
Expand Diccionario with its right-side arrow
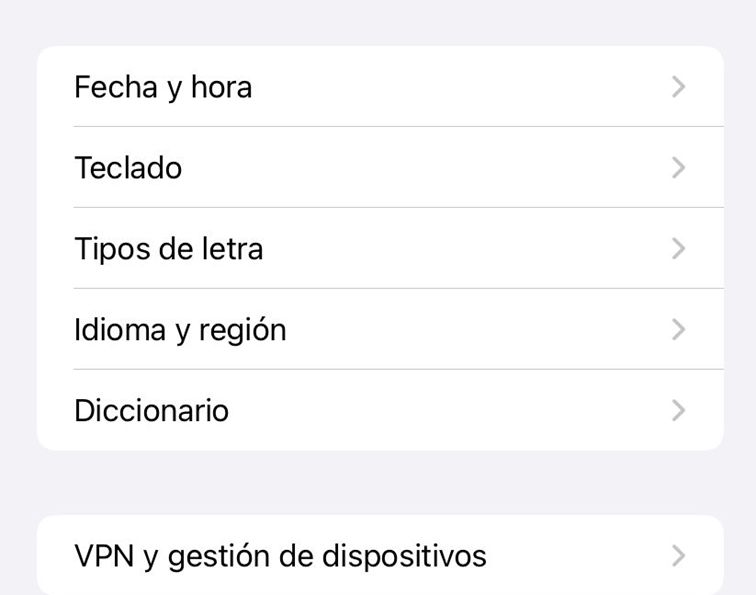pyautogui.click(x=679, y=411)
